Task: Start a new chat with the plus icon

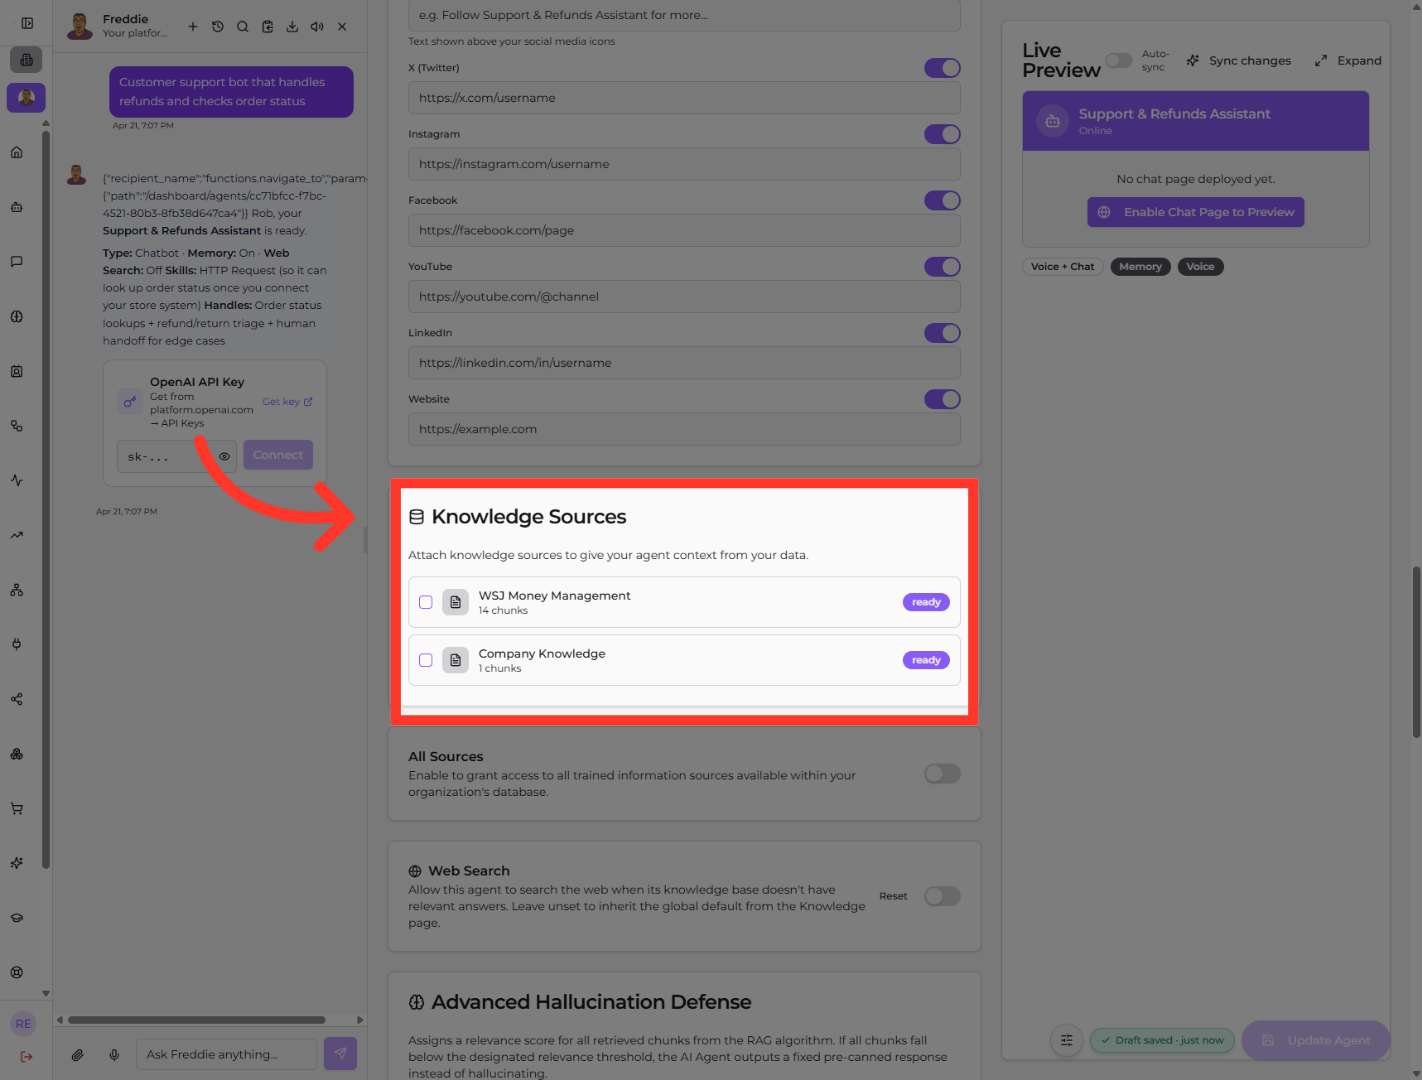Action: pos(193,27)
